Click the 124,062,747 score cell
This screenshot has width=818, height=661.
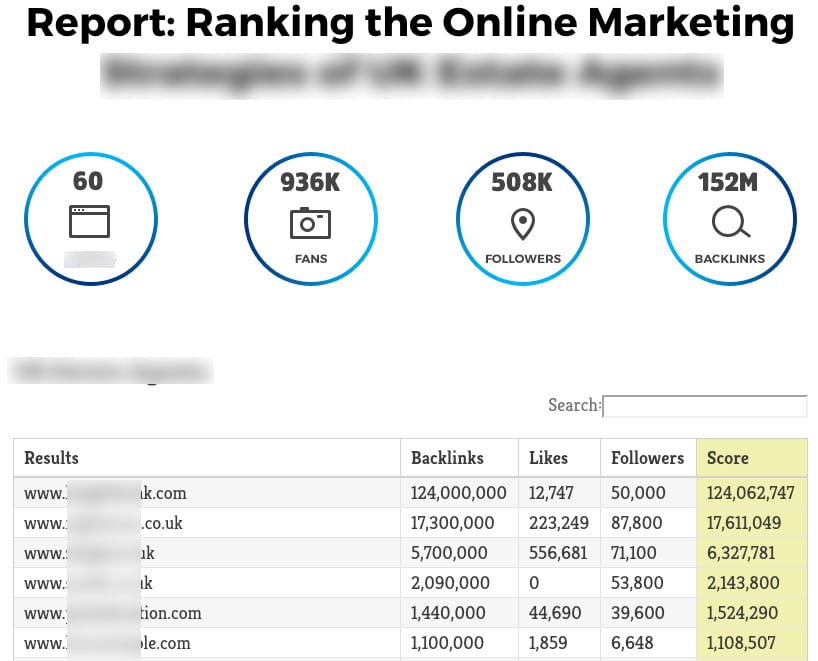[x=751, y=493]
